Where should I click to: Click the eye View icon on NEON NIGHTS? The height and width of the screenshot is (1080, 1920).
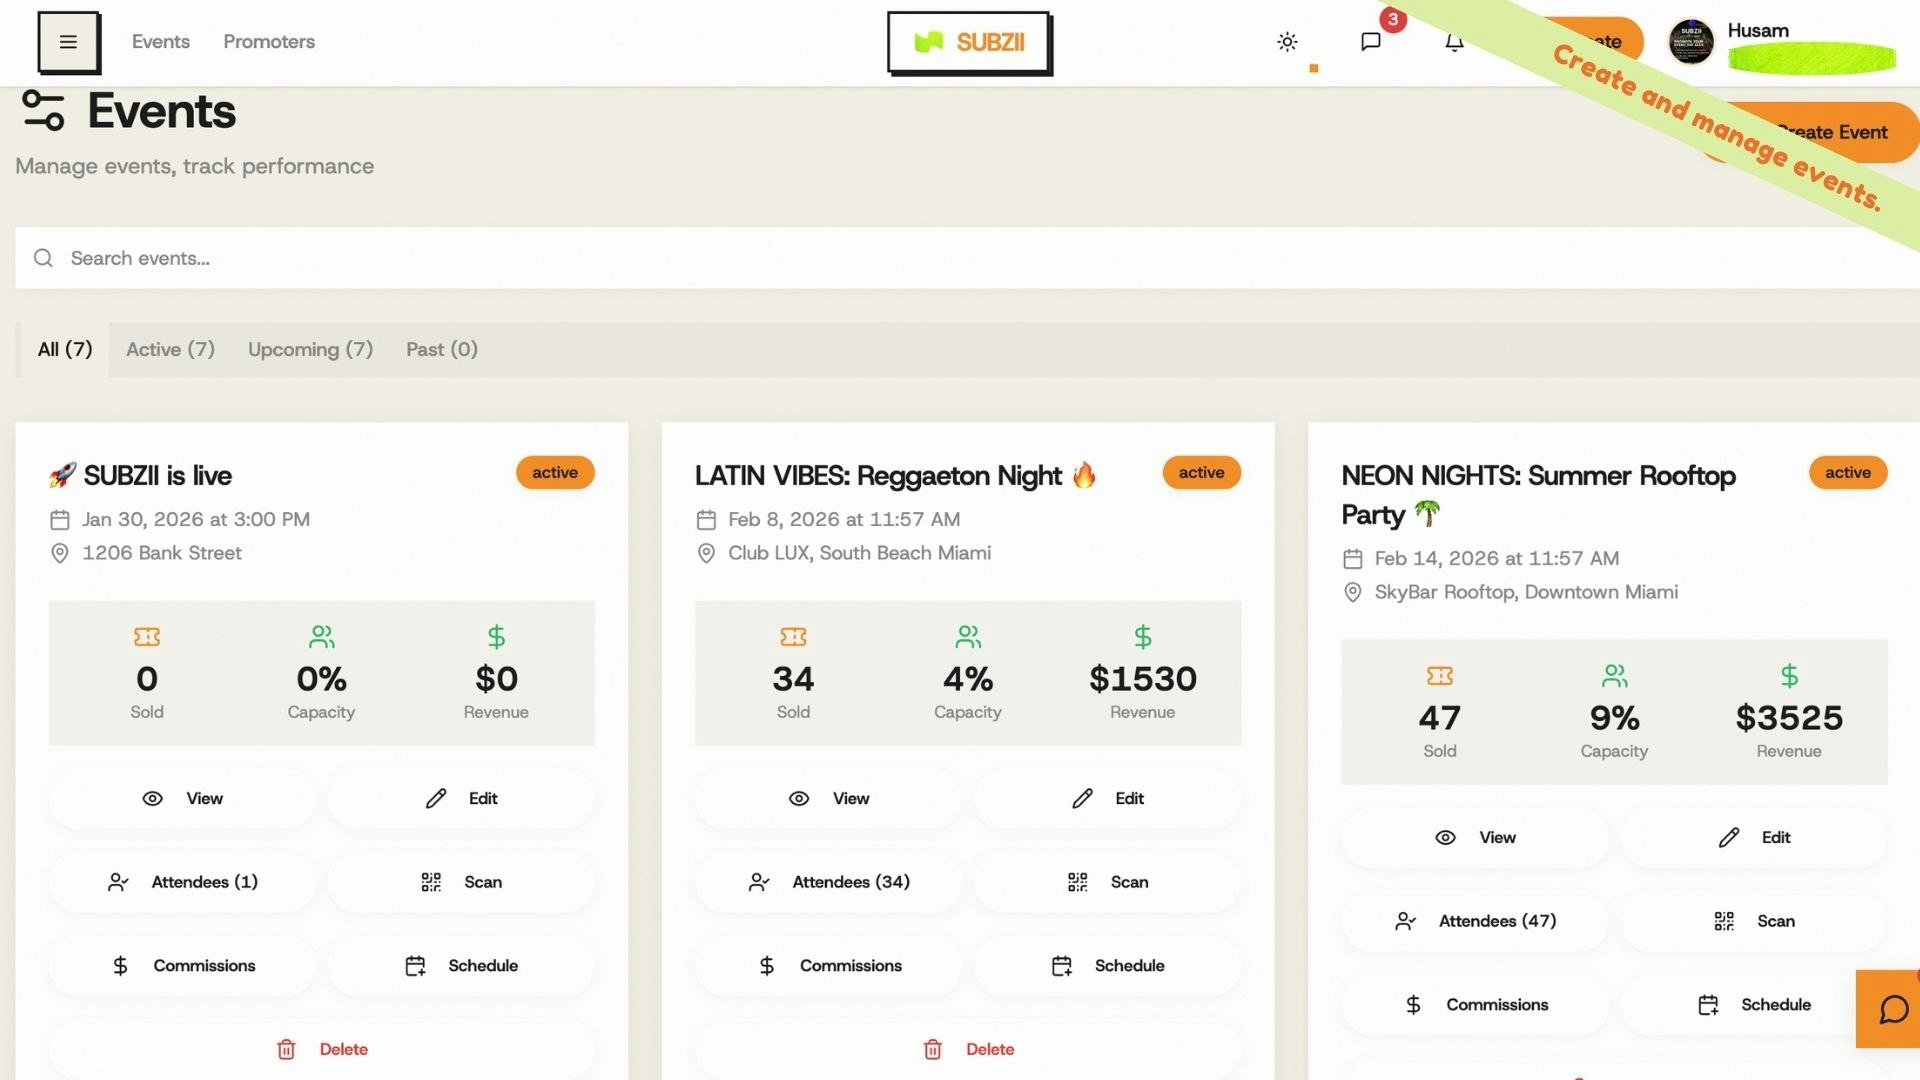[1445, 837]
